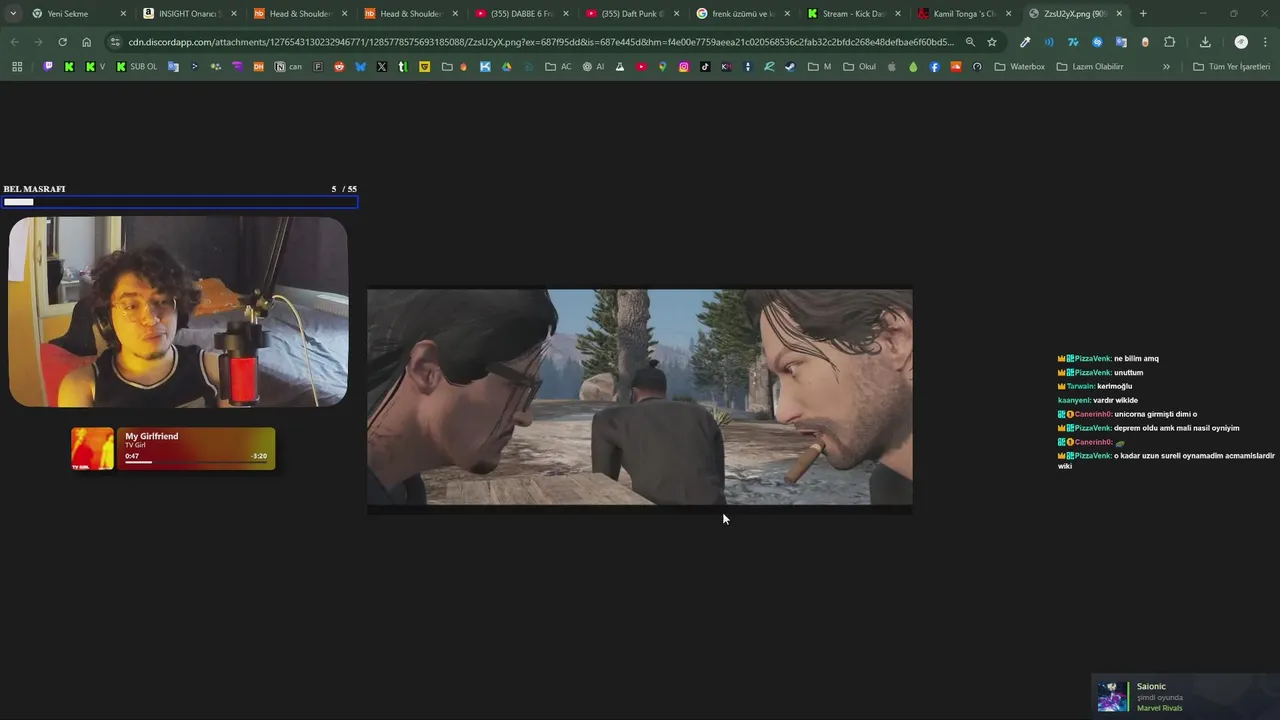Close the Kamil Tonga tab
Image resolution: width=1280 pixels, height=720 pixels.
click(1008, 14)
